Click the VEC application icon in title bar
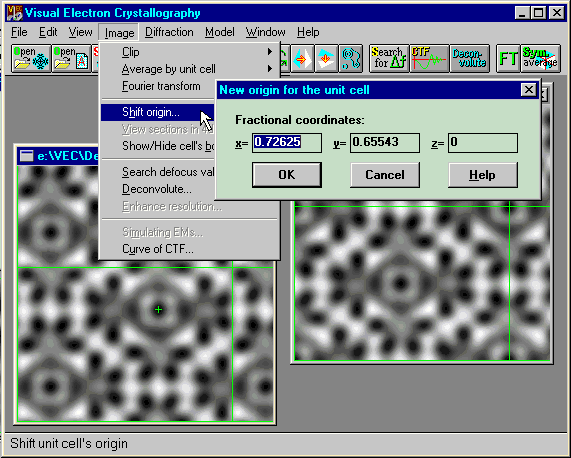Screen dimensions: 571x458 pos(15,13)
